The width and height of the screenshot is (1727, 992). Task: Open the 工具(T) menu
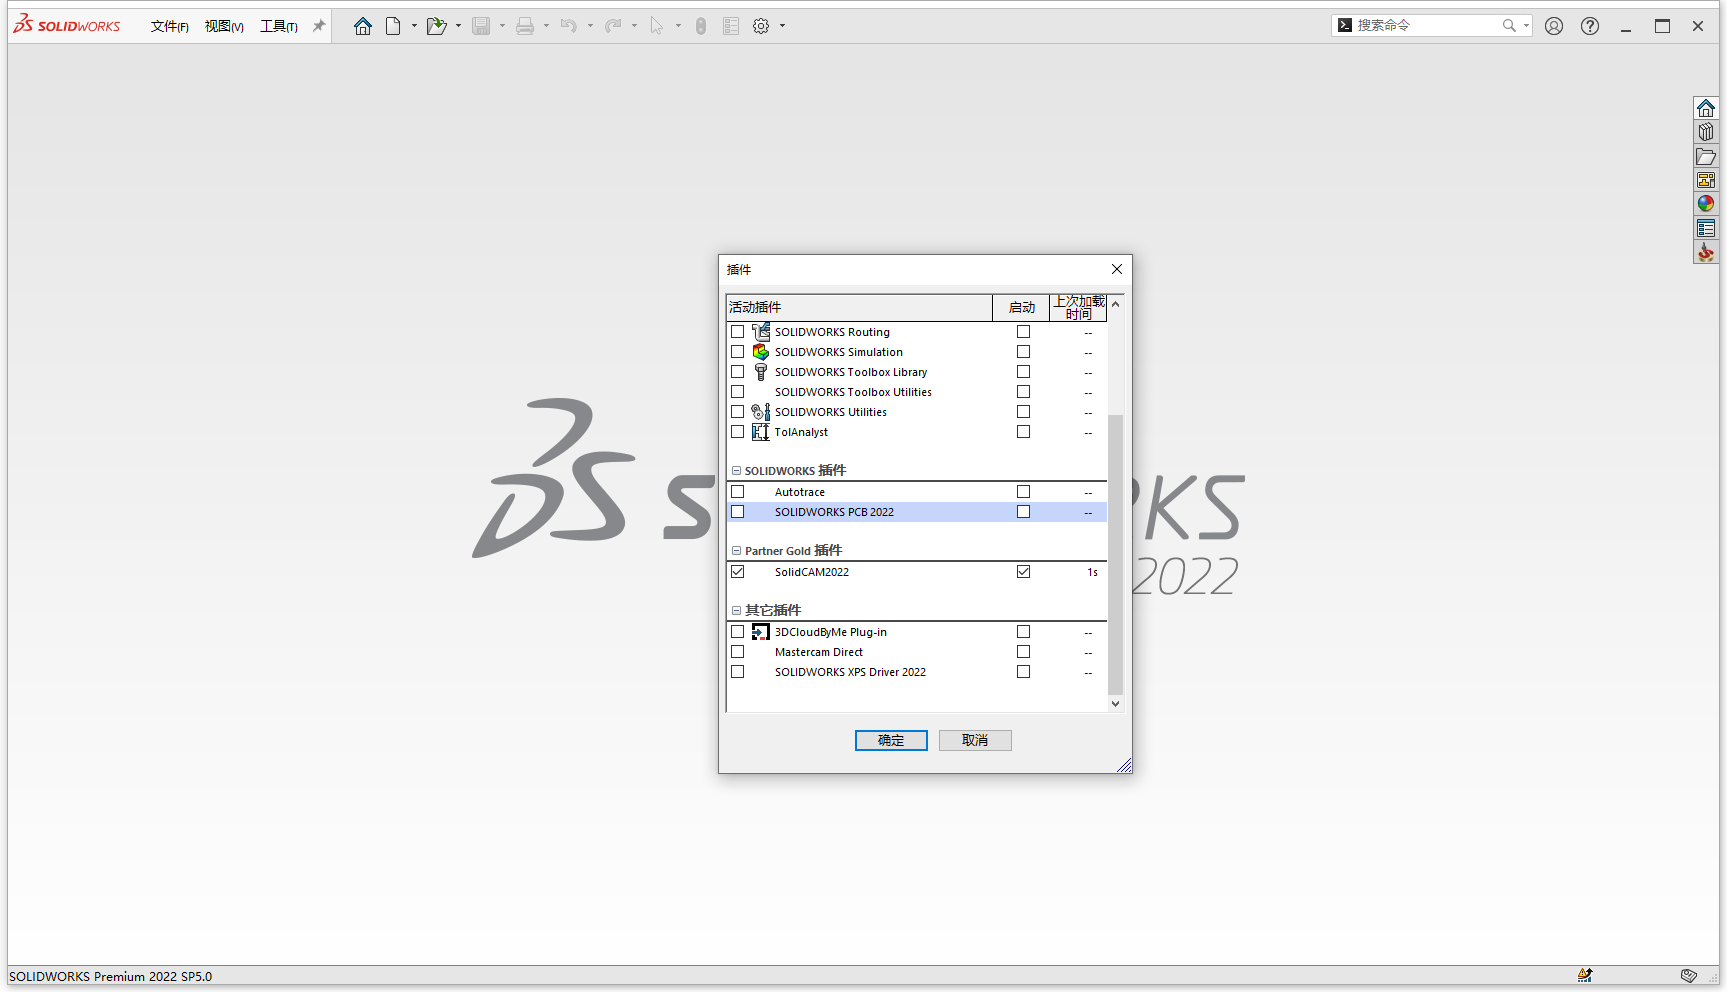pyautogui.click(x=279, y=26)
